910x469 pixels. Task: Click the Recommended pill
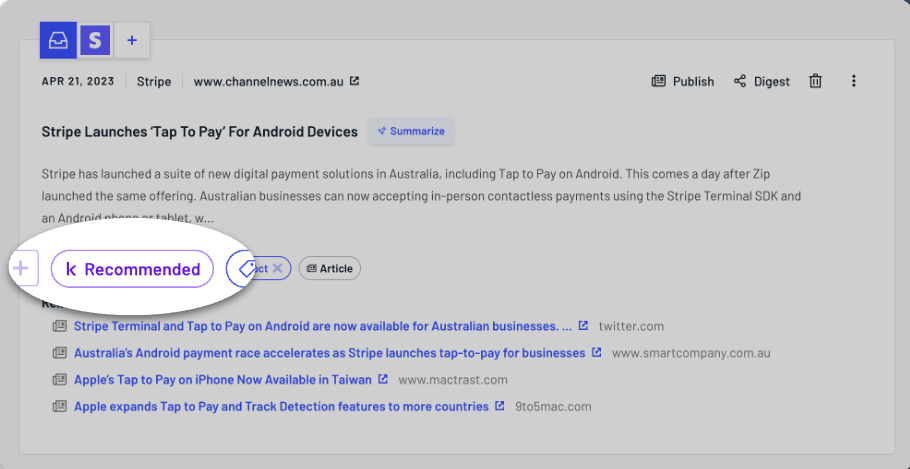click(x=132, y=269)
